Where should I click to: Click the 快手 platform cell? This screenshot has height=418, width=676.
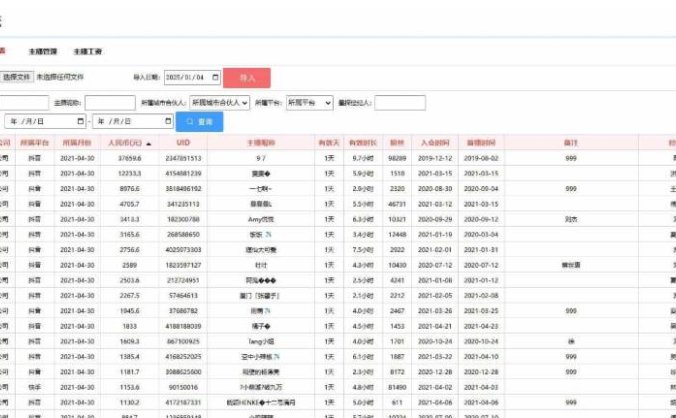pos(34,387)
